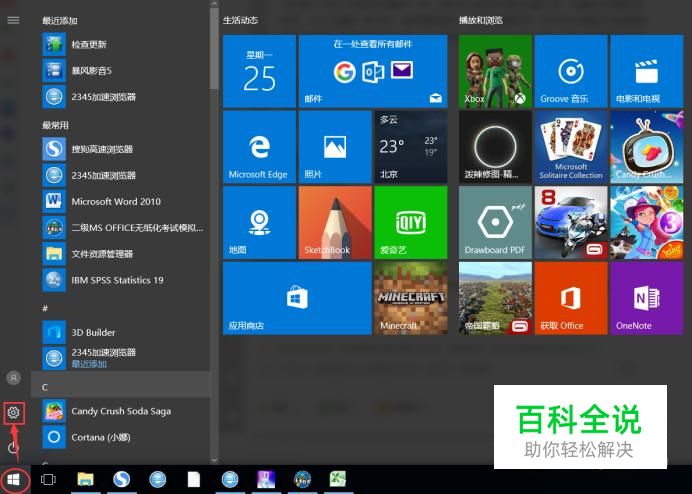
Task: Click the 播放和浏览 tile group title
Action: tap(481, 20)
